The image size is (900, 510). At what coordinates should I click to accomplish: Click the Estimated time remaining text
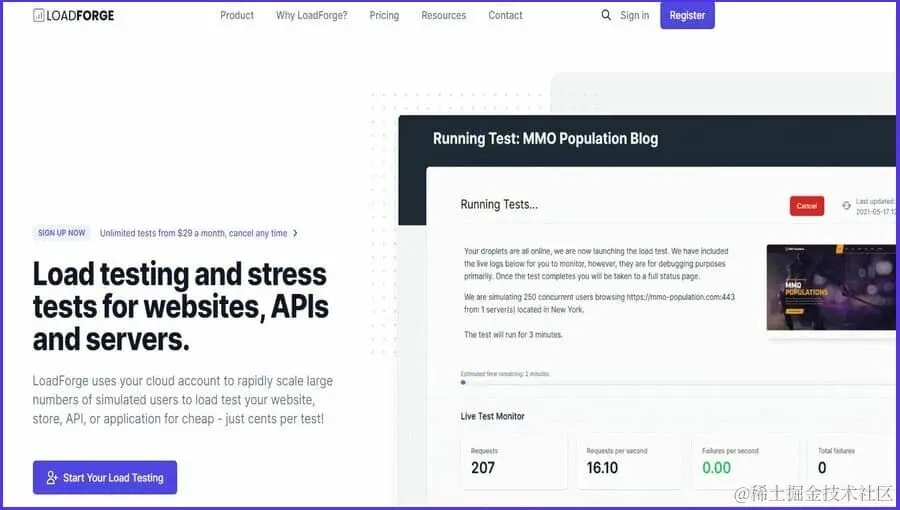point(505,374)
